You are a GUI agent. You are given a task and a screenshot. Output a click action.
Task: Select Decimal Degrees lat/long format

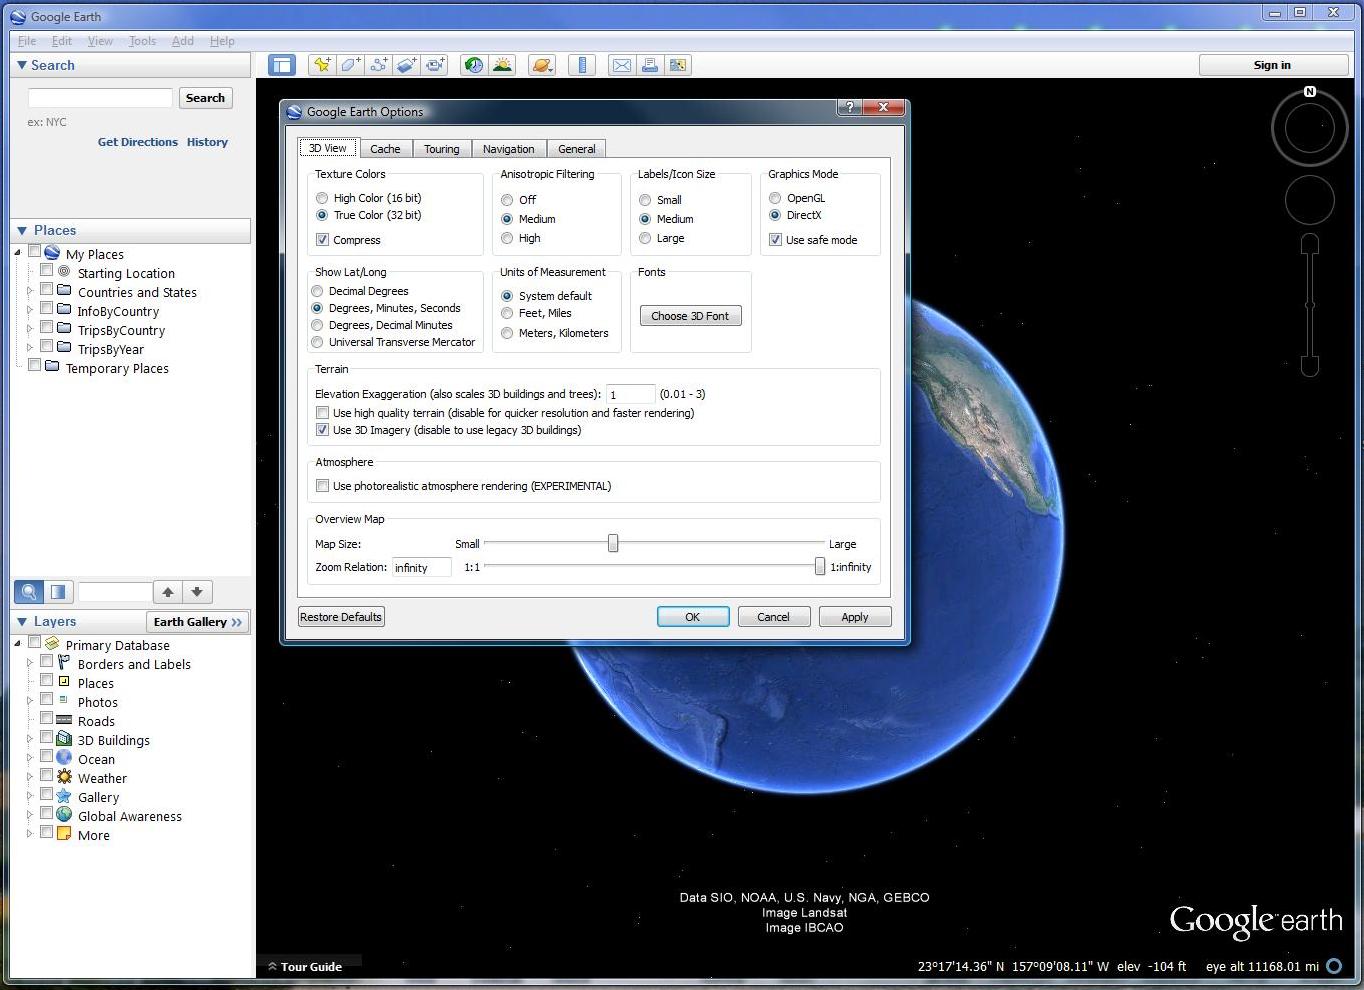coord(317,291)
